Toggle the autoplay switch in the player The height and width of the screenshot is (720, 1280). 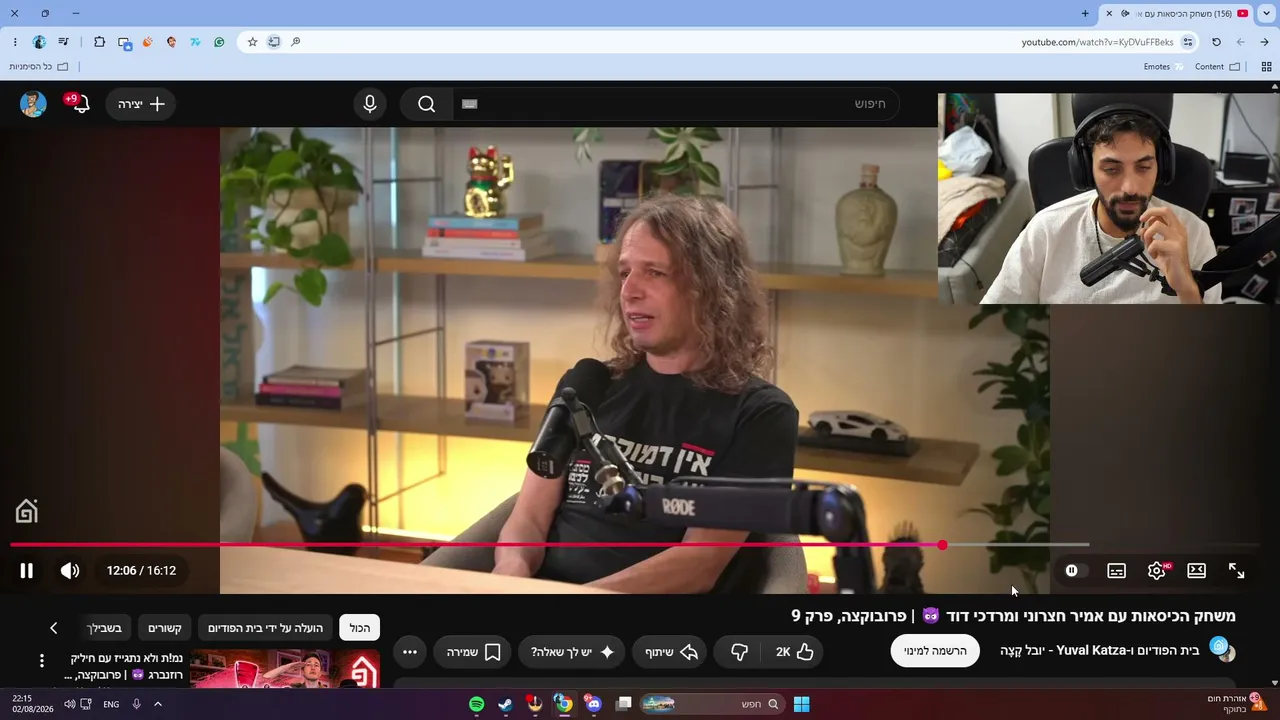(1075, 571)
